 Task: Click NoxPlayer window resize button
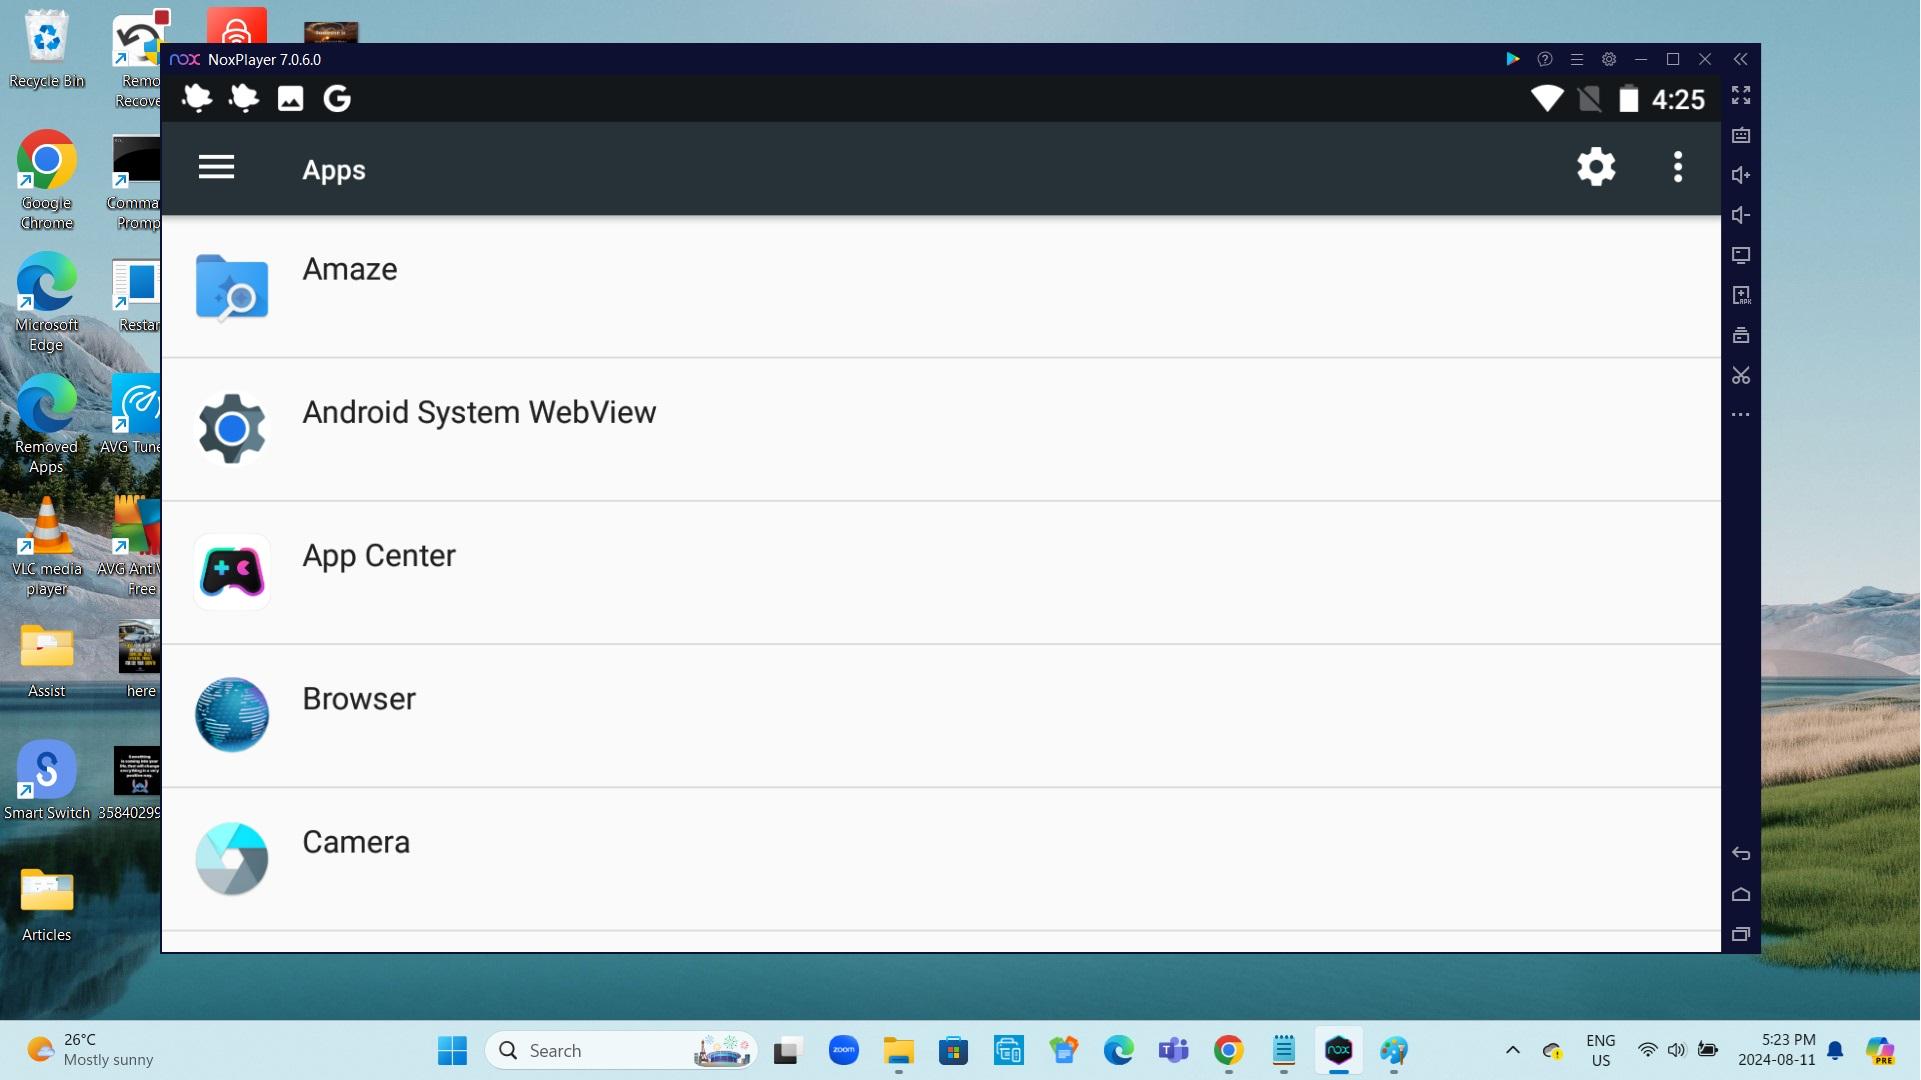click(1672, 59)
